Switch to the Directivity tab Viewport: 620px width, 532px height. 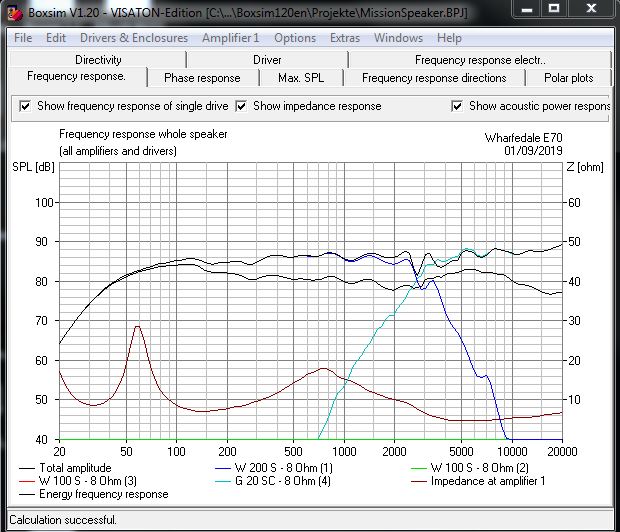98,60
